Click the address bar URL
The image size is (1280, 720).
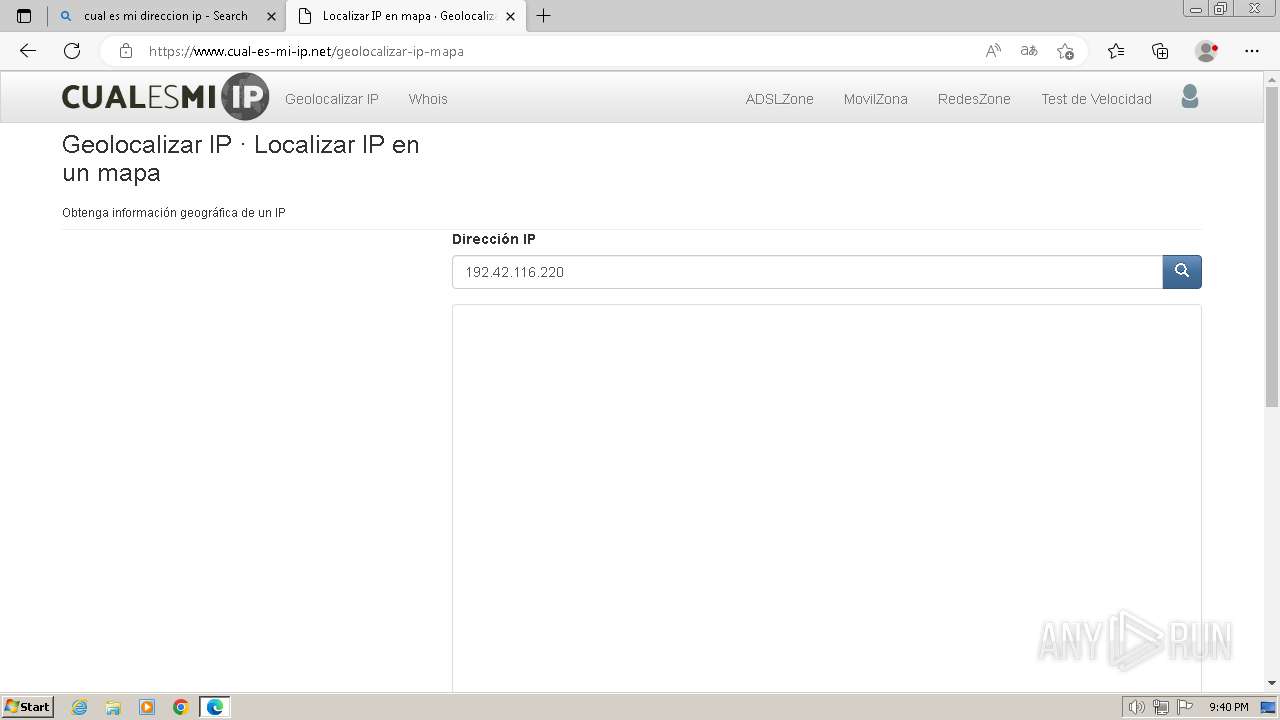tap(306, 51)
